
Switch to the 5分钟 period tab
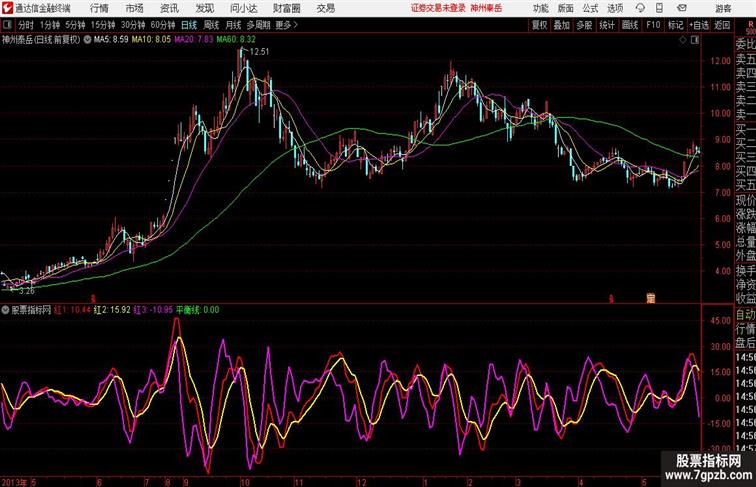[75, 25]
